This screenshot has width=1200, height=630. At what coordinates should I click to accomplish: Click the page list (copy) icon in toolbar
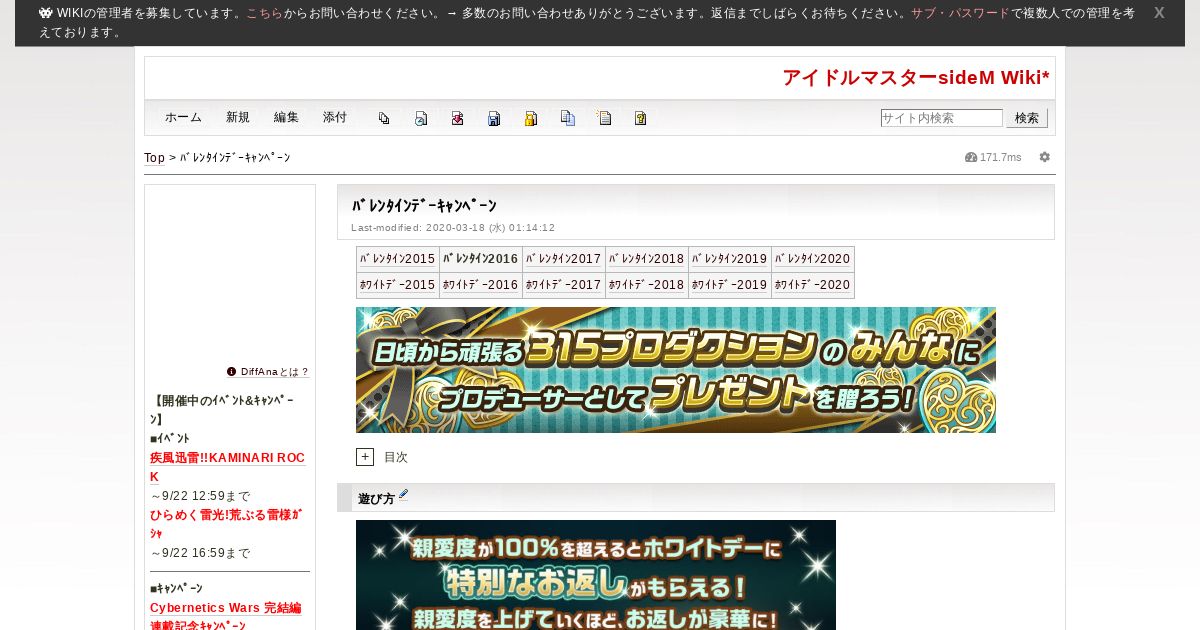(x=384, y=118)
